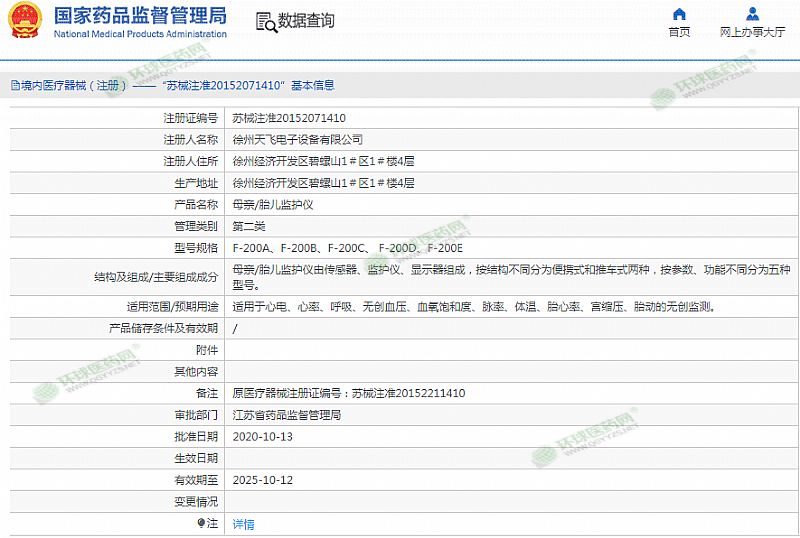Click the bullet dot icon beside 注

point(201,523)
